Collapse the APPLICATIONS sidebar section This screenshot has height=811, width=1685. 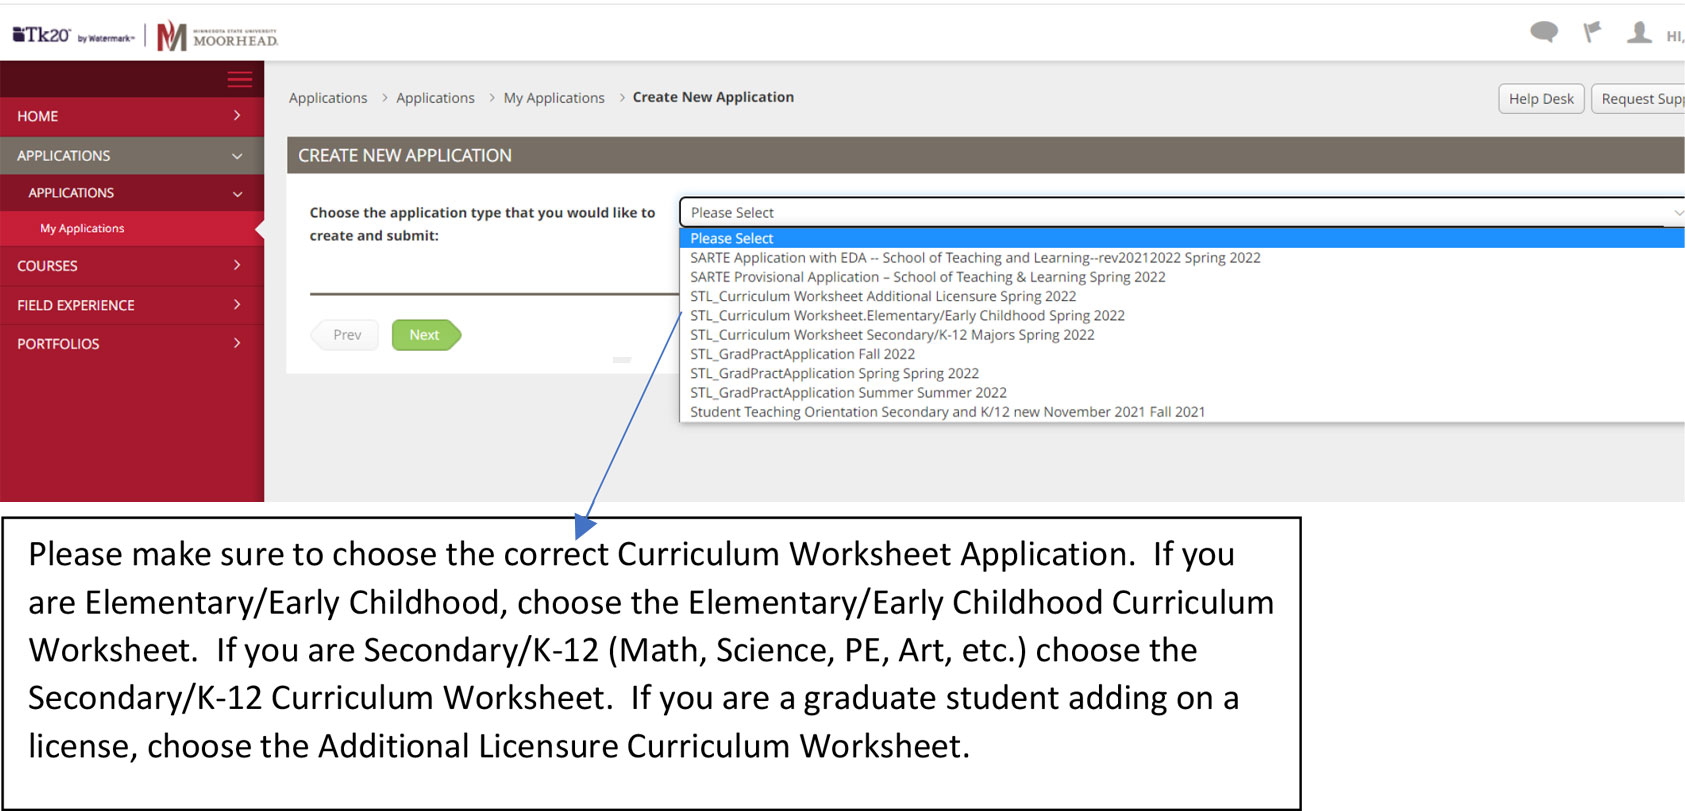click(131, 156)
